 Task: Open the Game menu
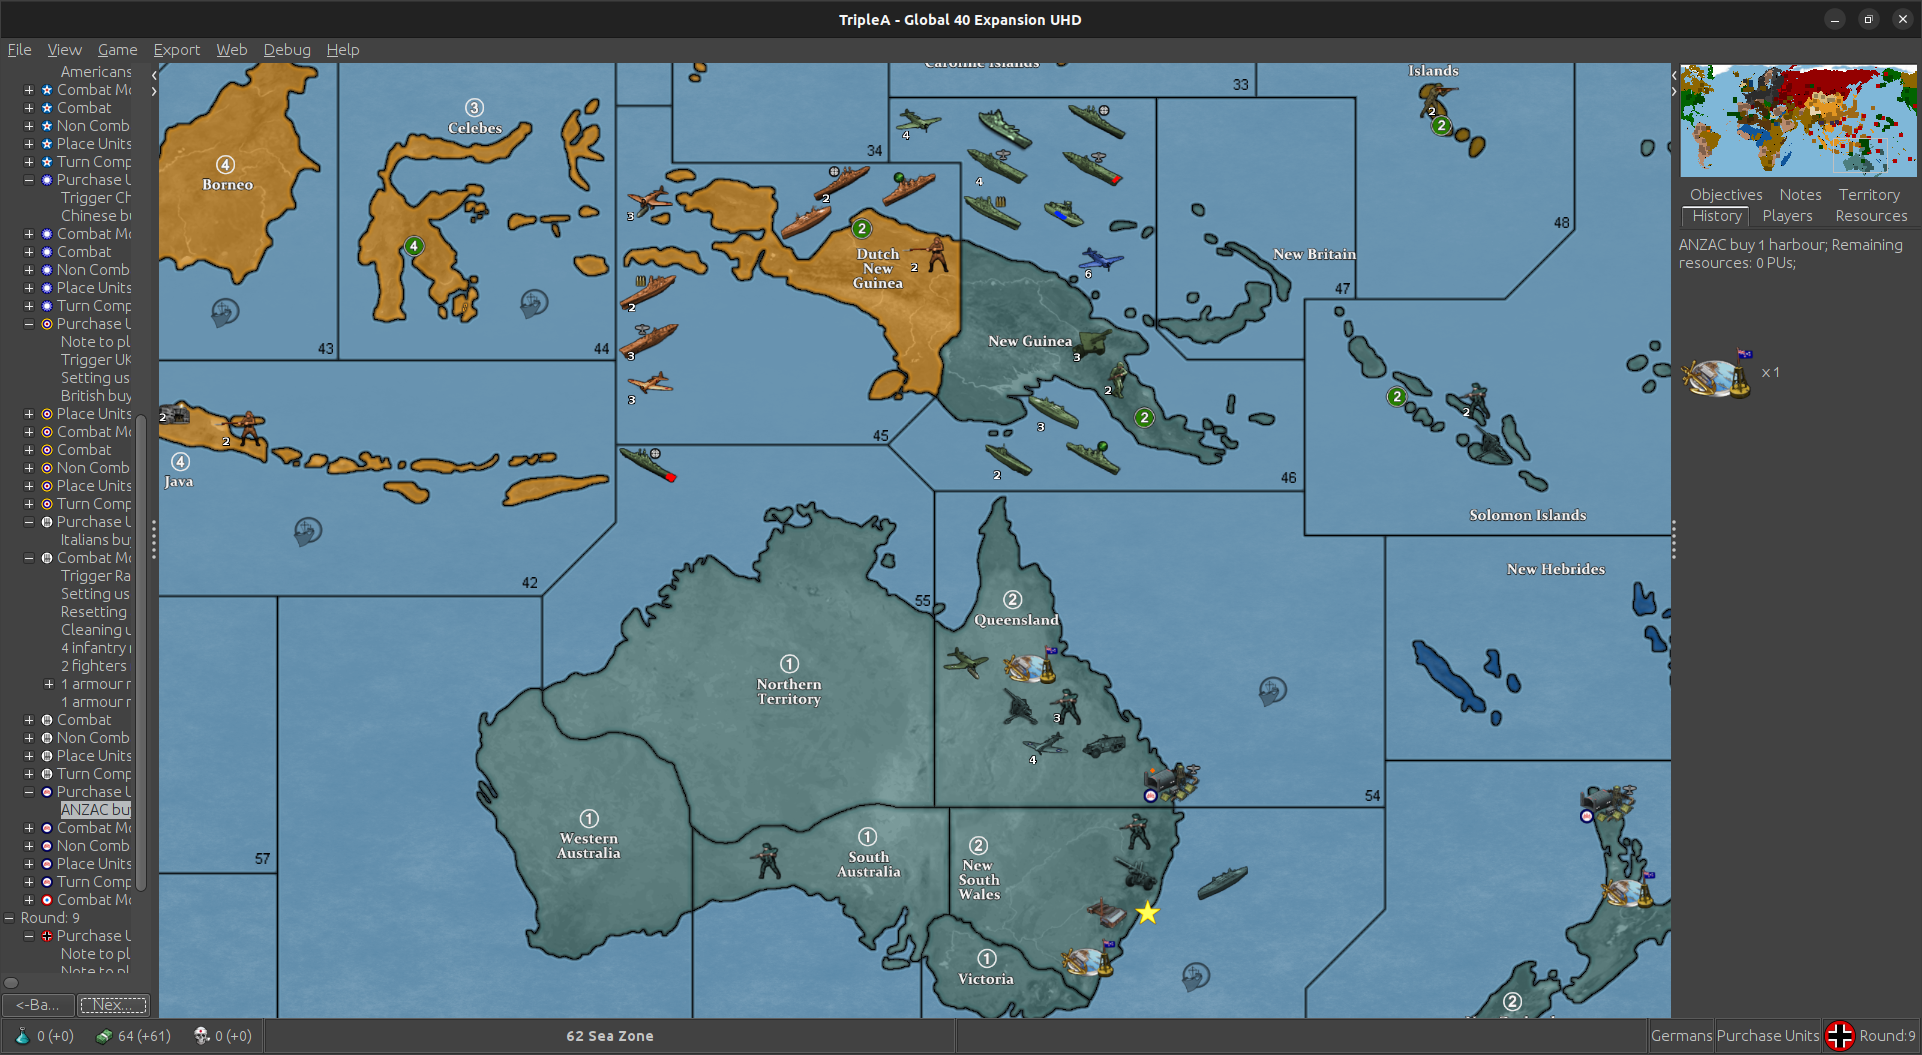[x=117, y=50]
